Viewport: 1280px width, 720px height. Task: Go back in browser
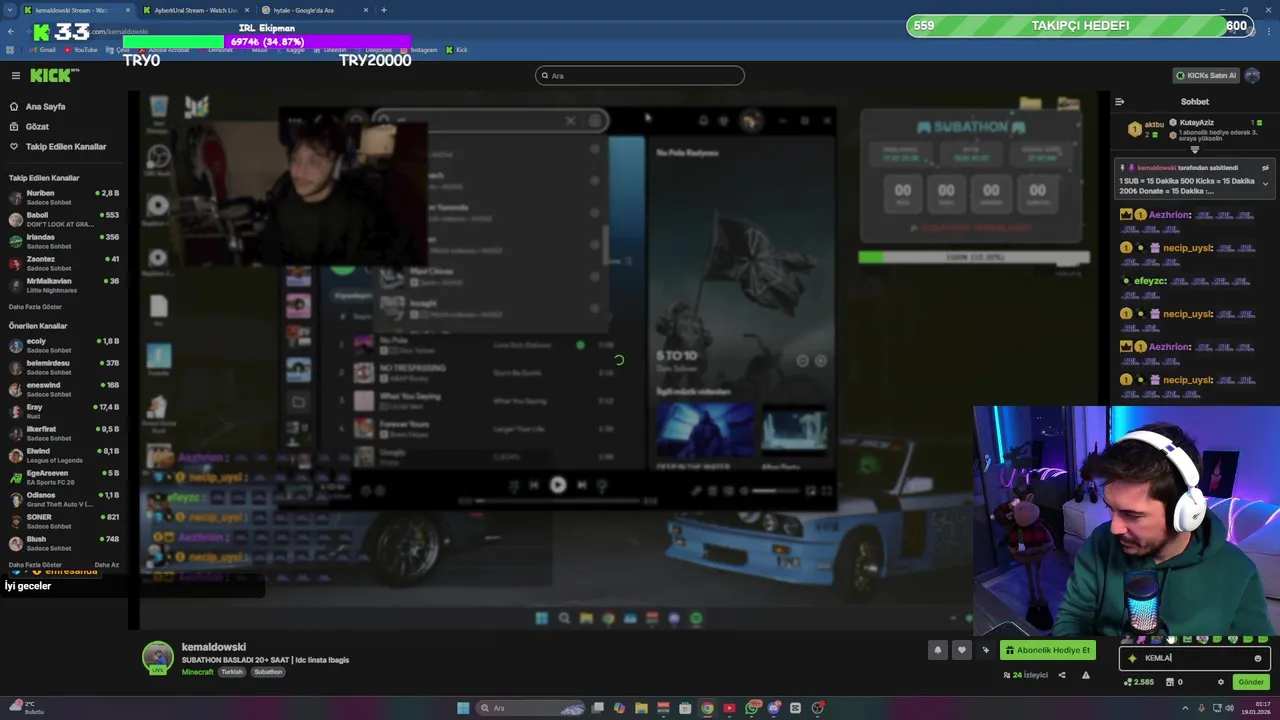(10, 32)
